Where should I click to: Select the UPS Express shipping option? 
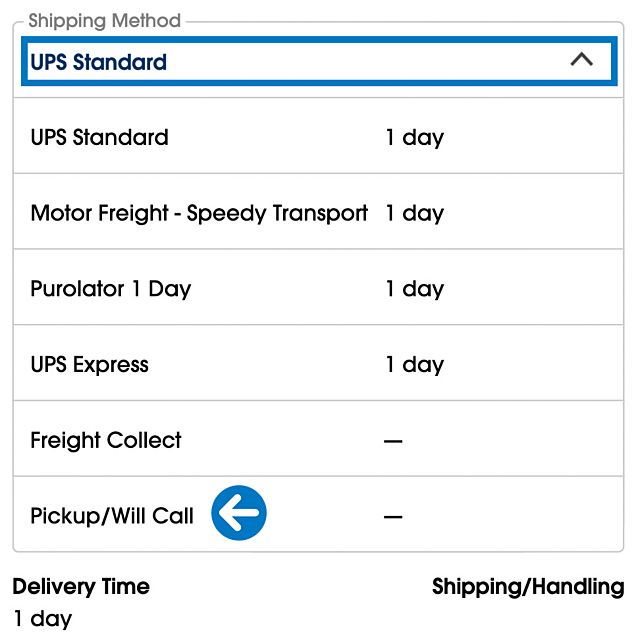click(89, 365)
